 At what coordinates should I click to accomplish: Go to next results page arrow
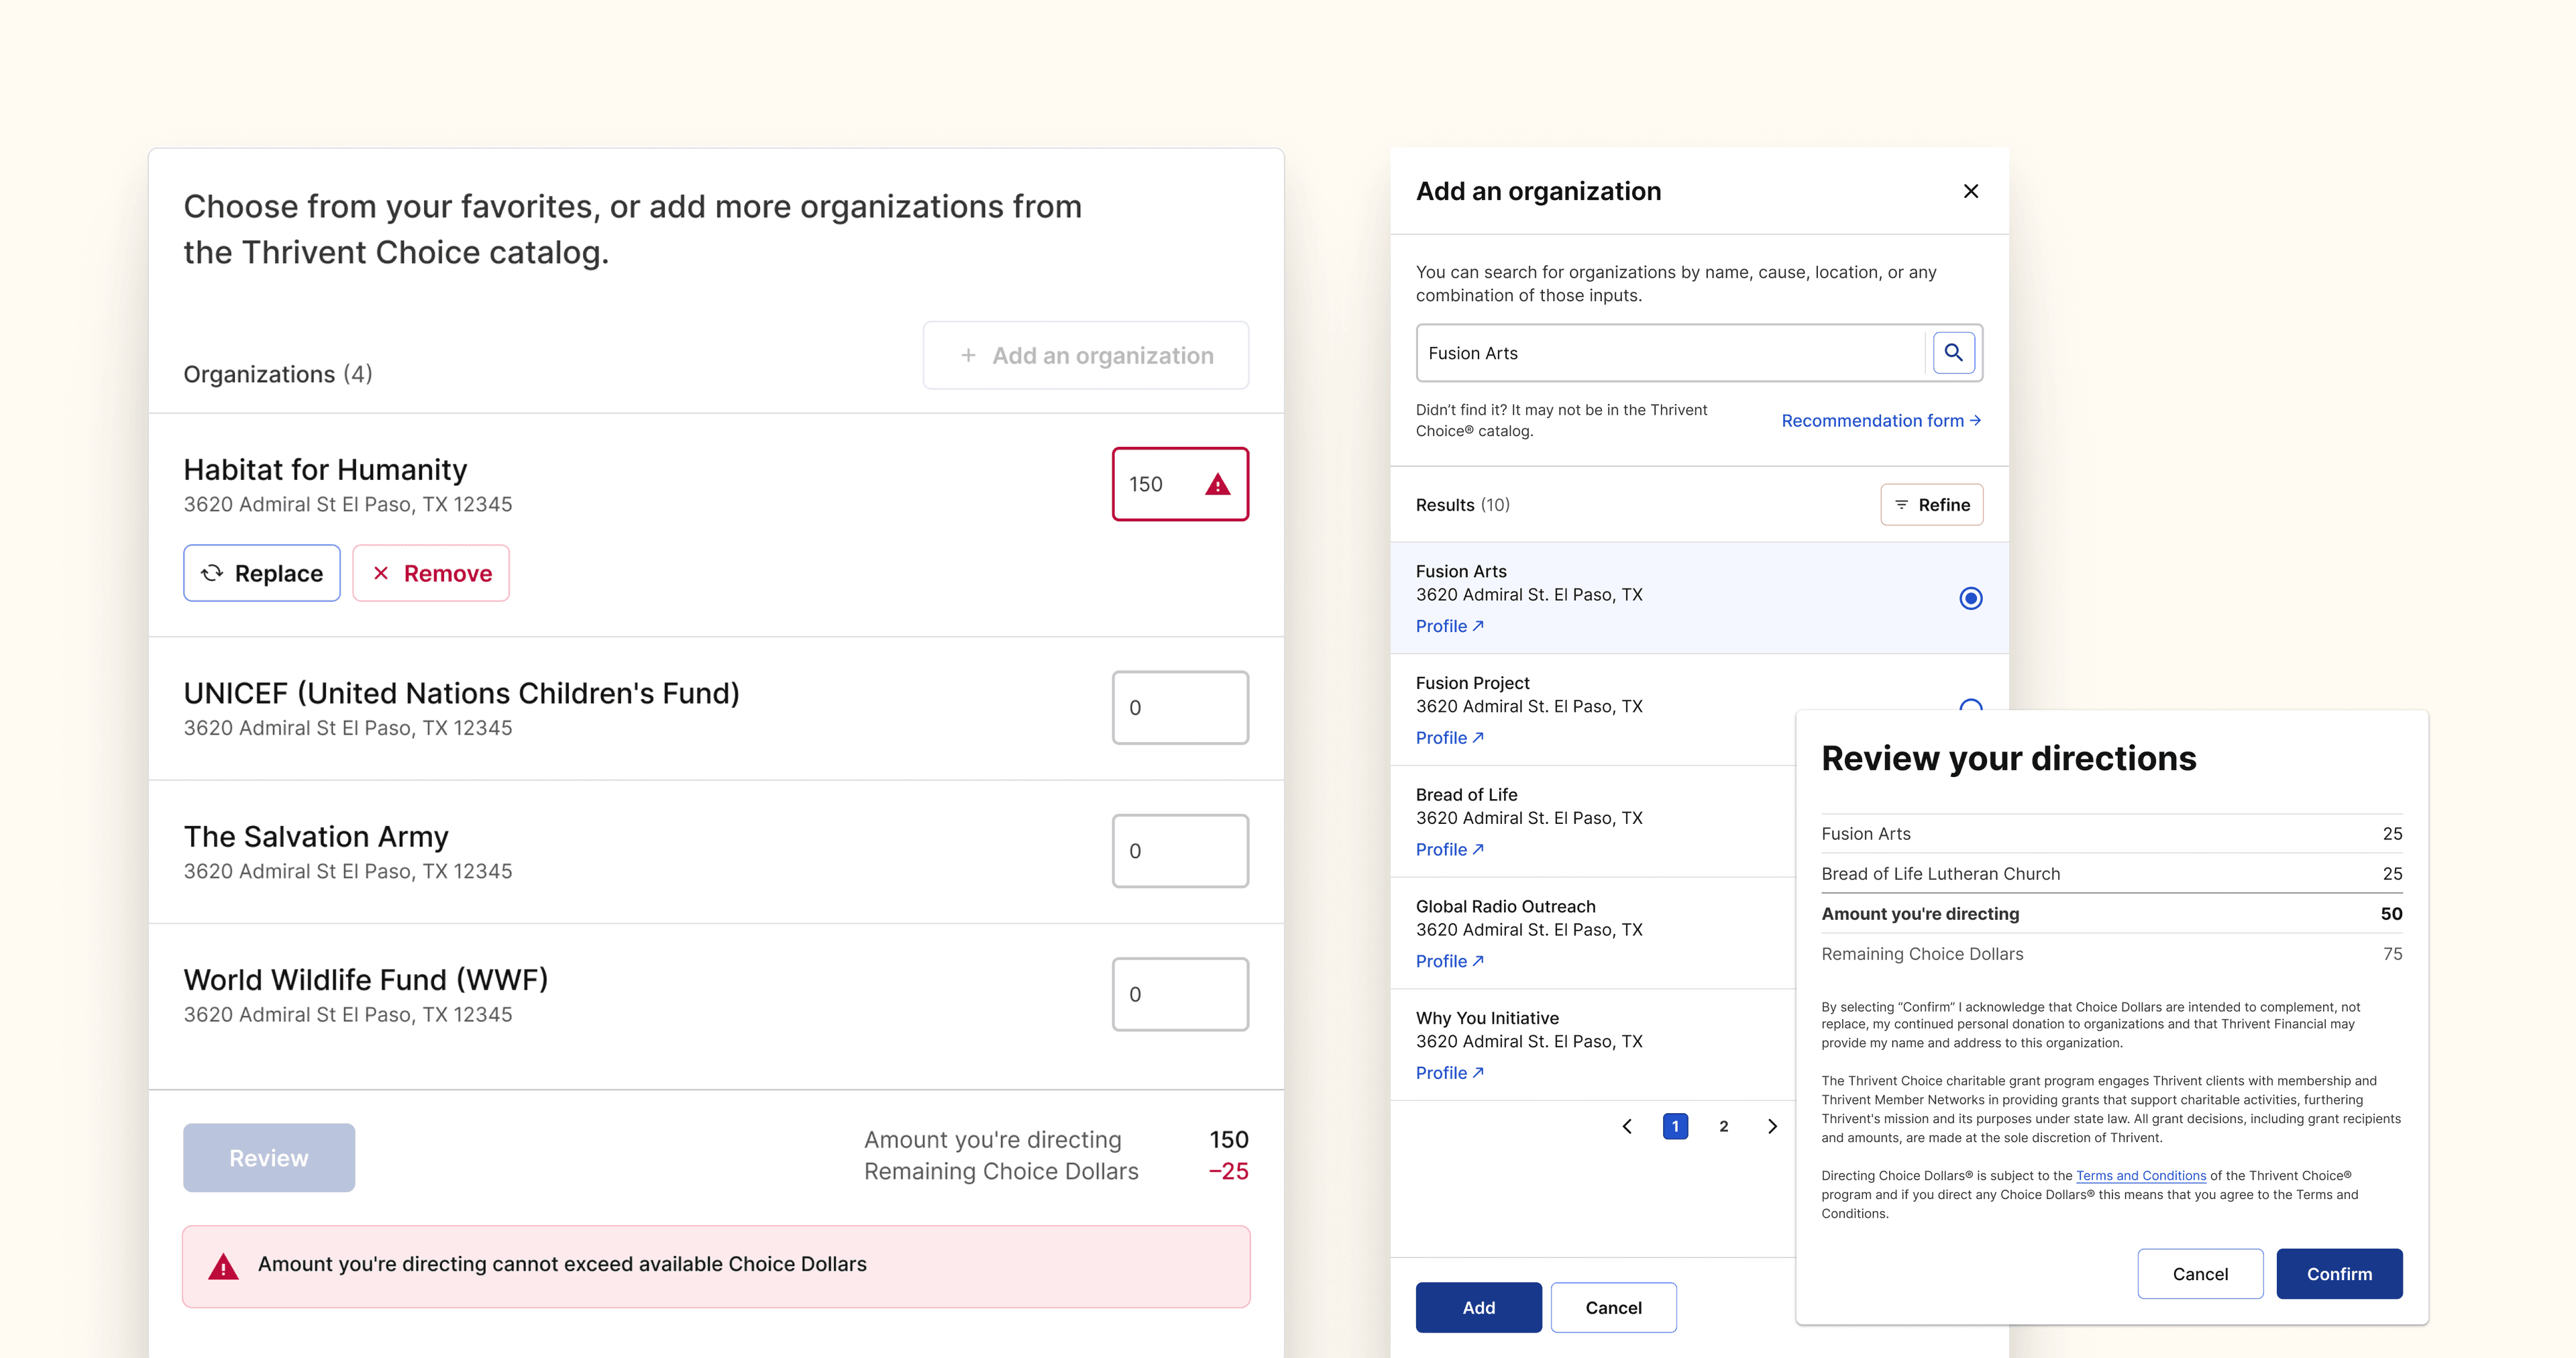[x=1772, y=1126]
